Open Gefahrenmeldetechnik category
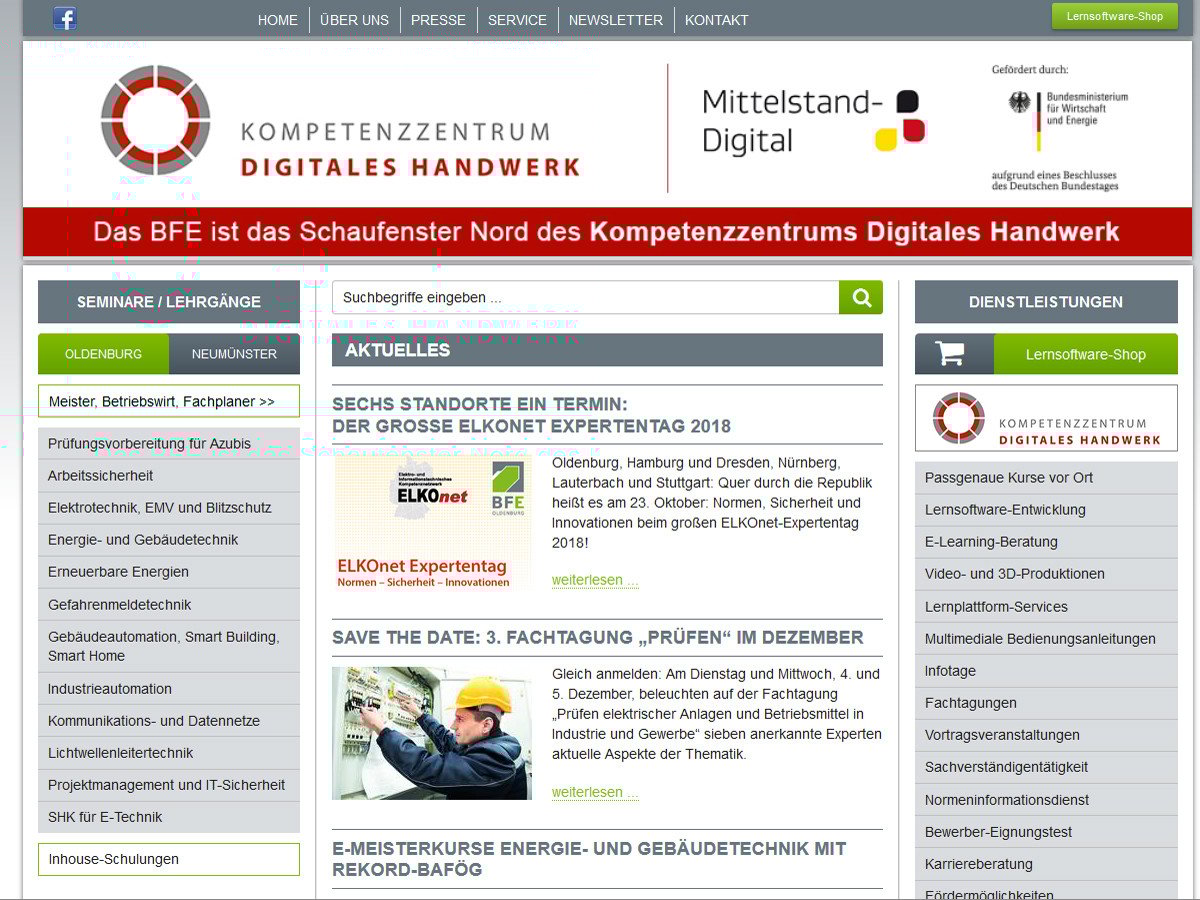The image size is (1200, 900). pos(169,605)
